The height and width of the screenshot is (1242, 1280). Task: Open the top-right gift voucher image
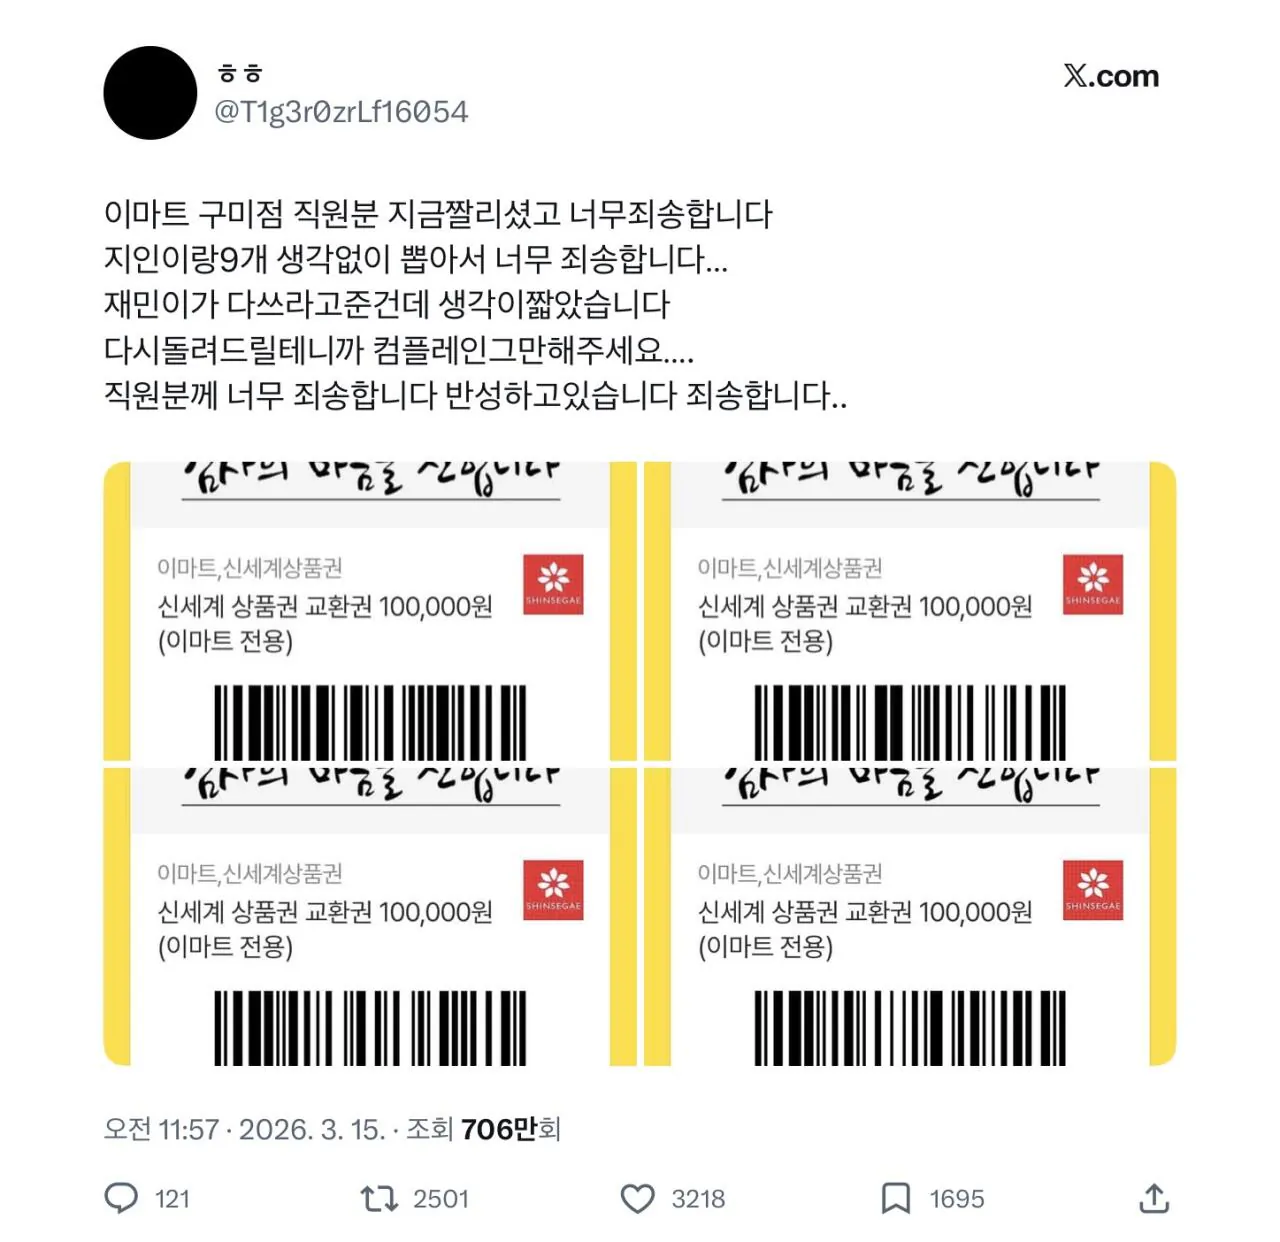[x=910, y=611]
